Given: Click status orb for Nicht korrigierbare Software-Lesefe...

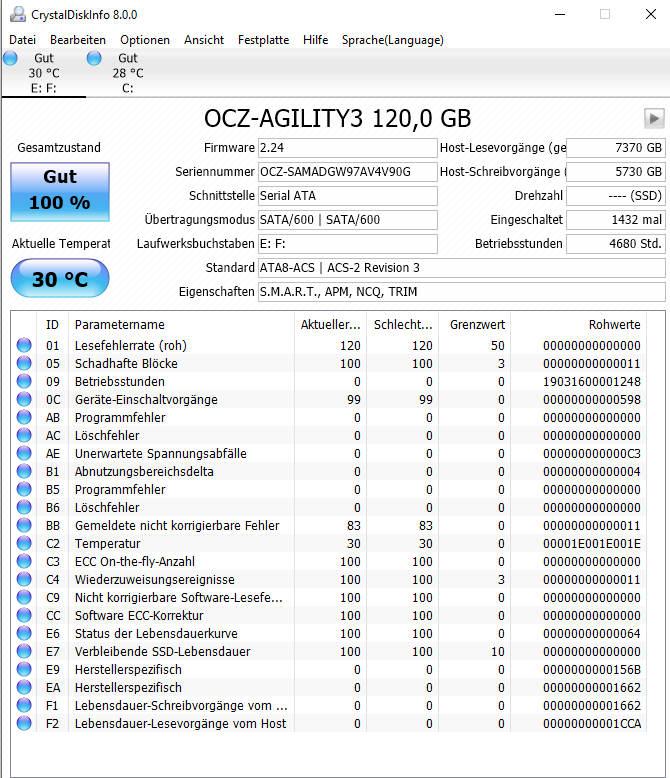Looking at the screenshot, I should tap(24, 597).
